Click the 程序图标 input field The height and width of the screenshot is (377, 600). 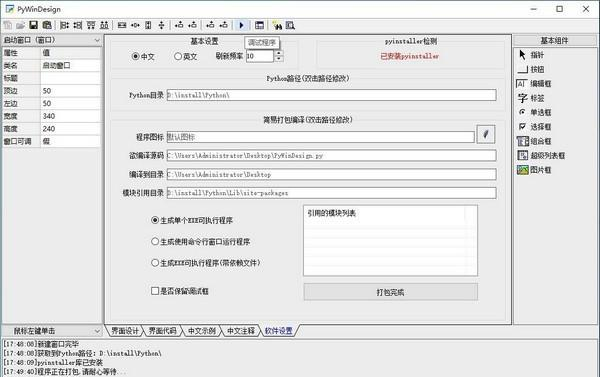tap(321, 137)
